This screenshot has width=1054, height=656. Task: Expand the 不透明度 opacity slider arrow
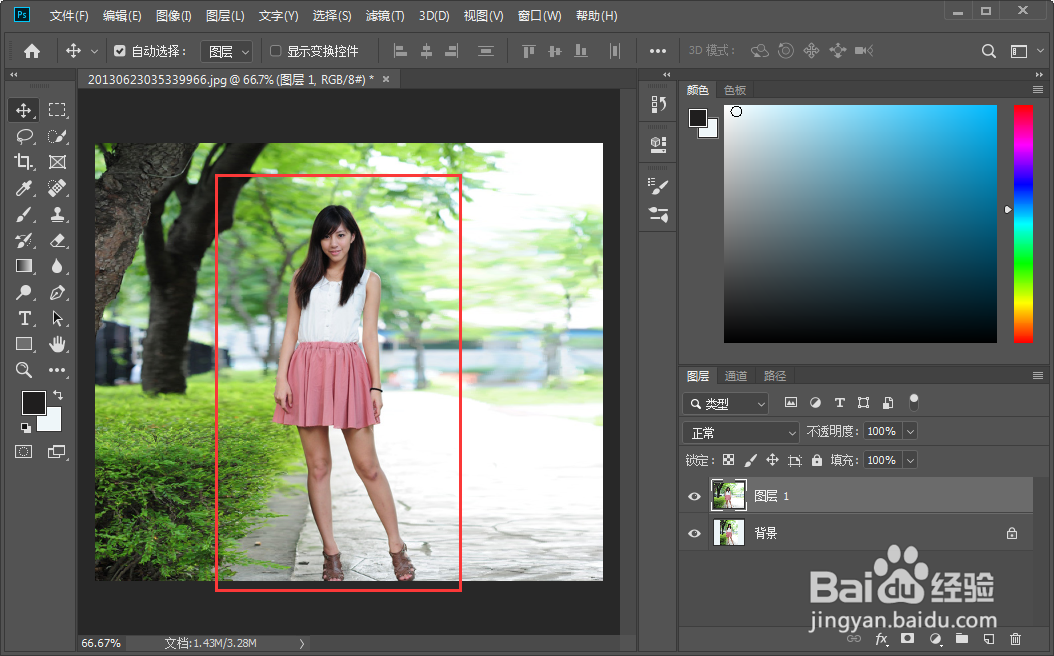(910, 431)
